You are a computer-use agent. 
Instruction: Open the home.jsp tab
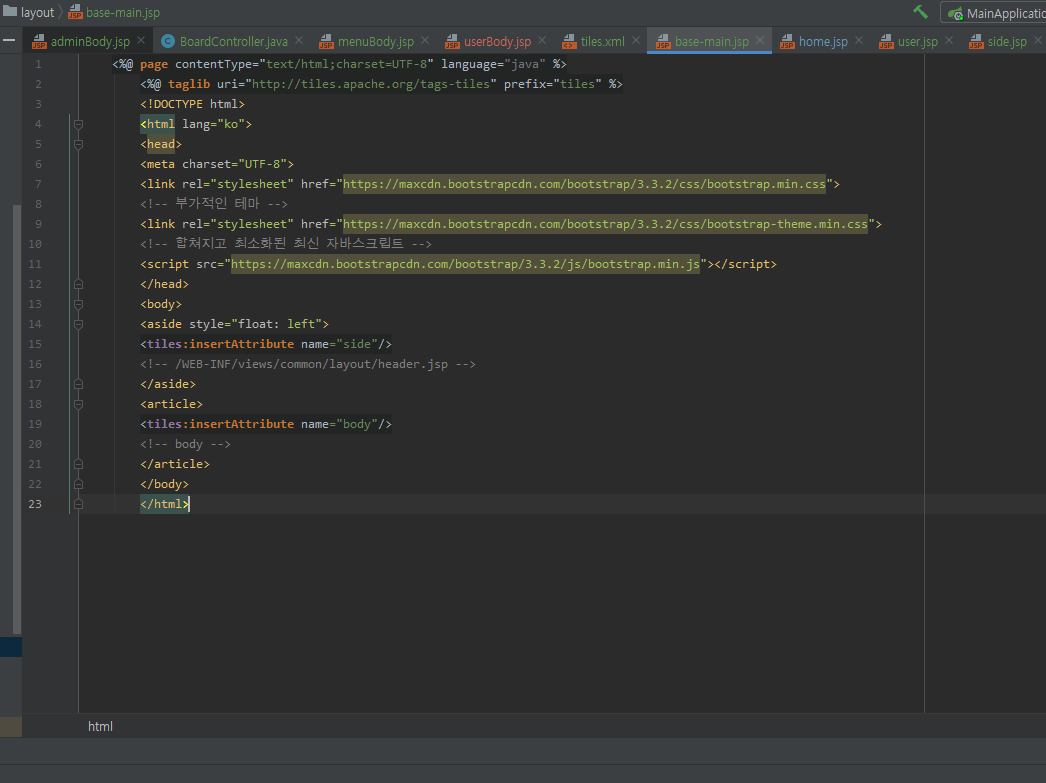pos(823,41)
